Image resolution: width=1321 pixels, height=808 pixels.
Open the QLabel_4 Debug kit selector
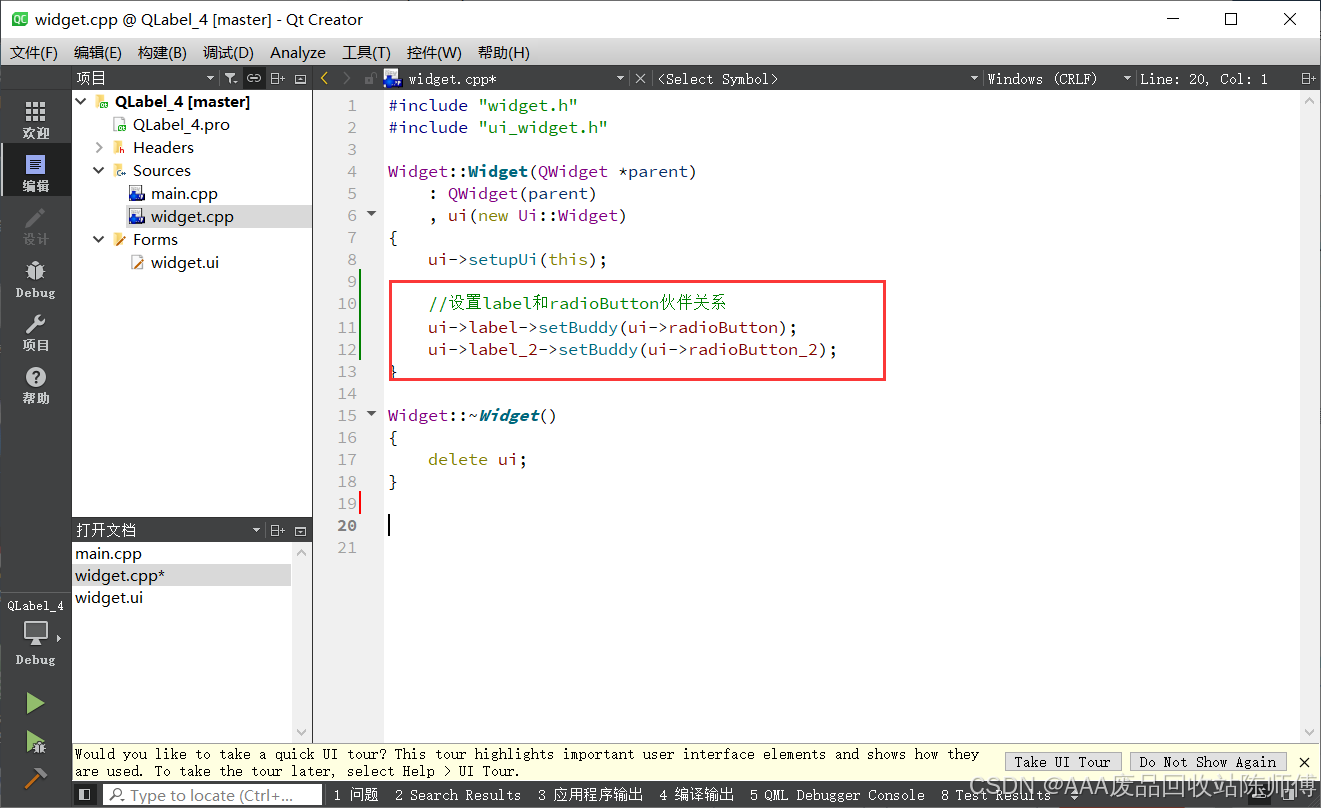click(x=36, y=633)
